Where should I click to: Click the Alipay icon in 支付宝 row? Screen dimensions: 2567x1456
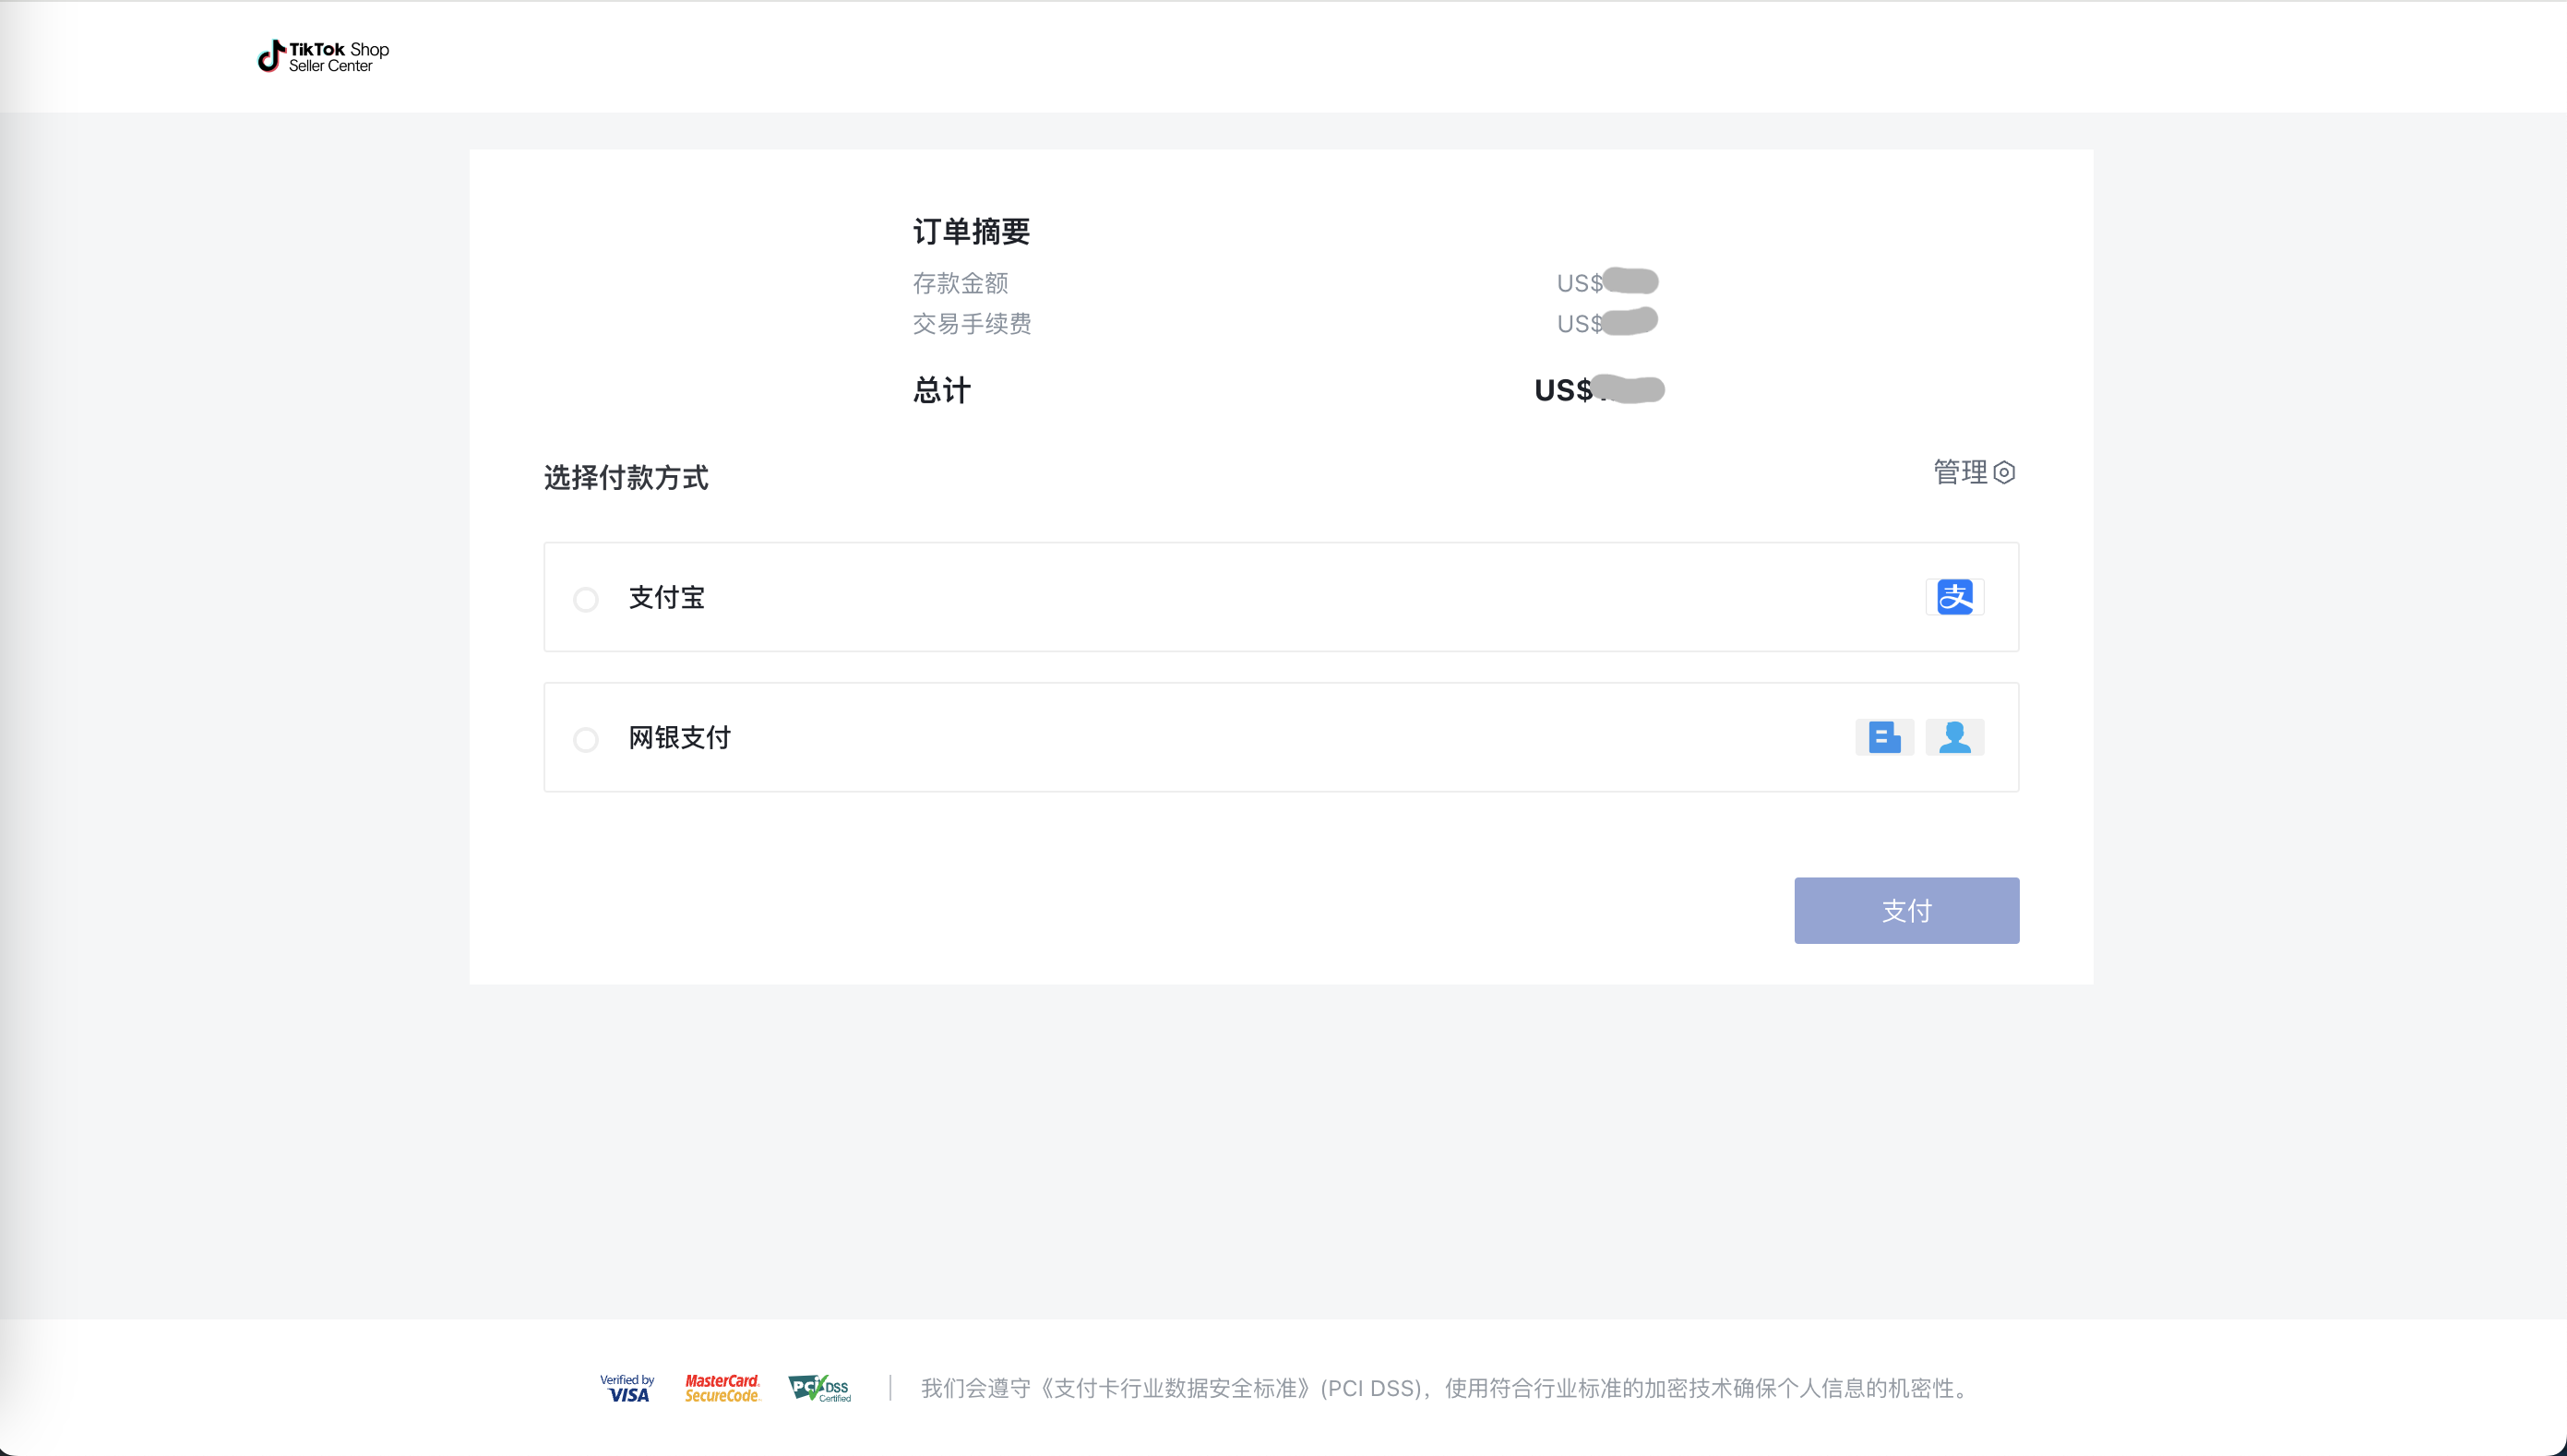tap(1955, 596)
